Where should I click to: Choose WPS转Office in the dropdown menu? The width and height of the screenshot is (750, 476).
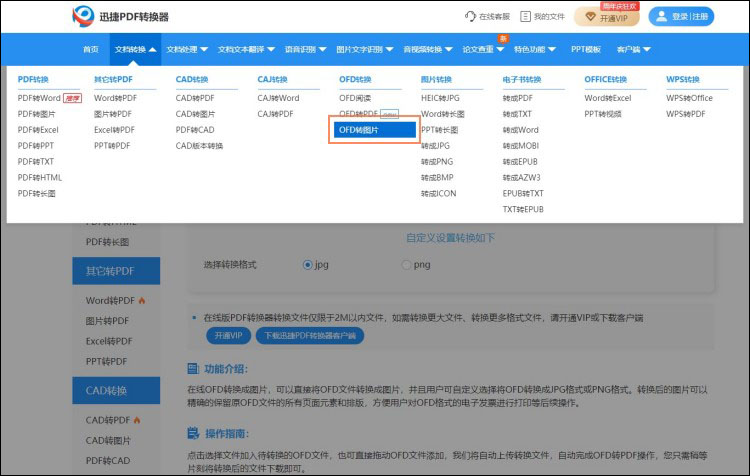point(689,98)
